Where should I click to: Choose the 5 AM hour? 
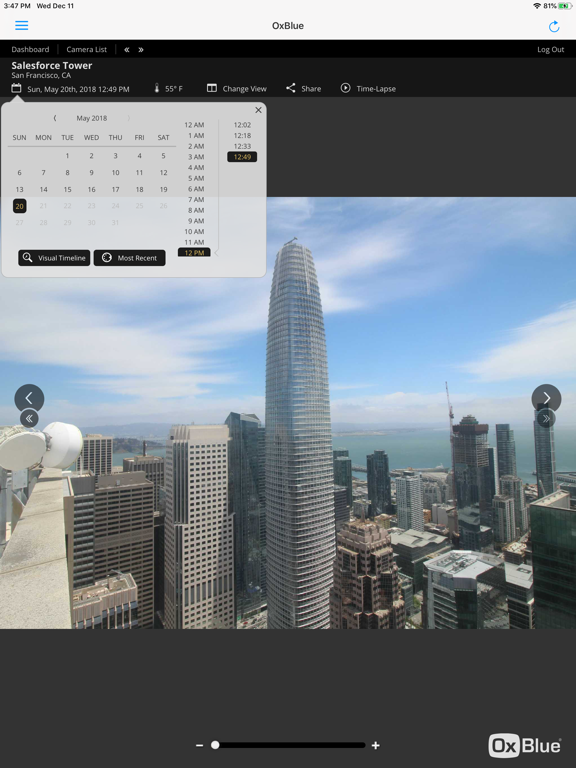[x=196, y=178]
